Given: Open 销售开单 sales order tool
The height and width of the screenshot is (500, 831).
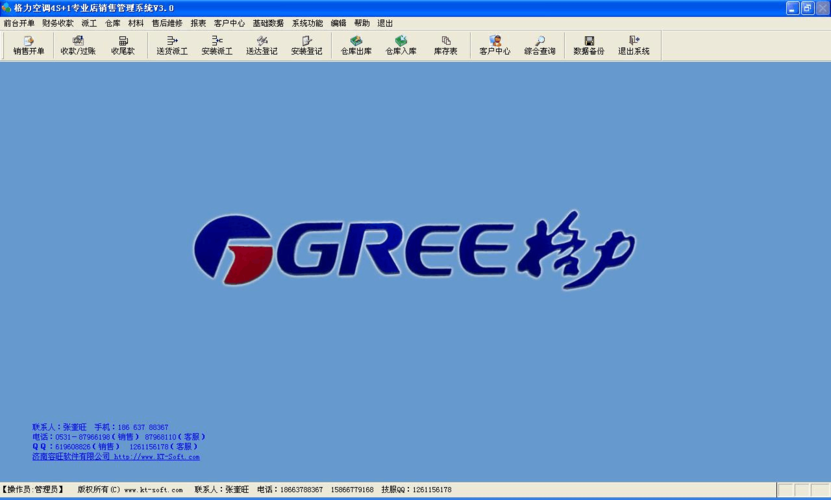Looking at the screenshot, I should pyautogui.click(x=29, y=45).
